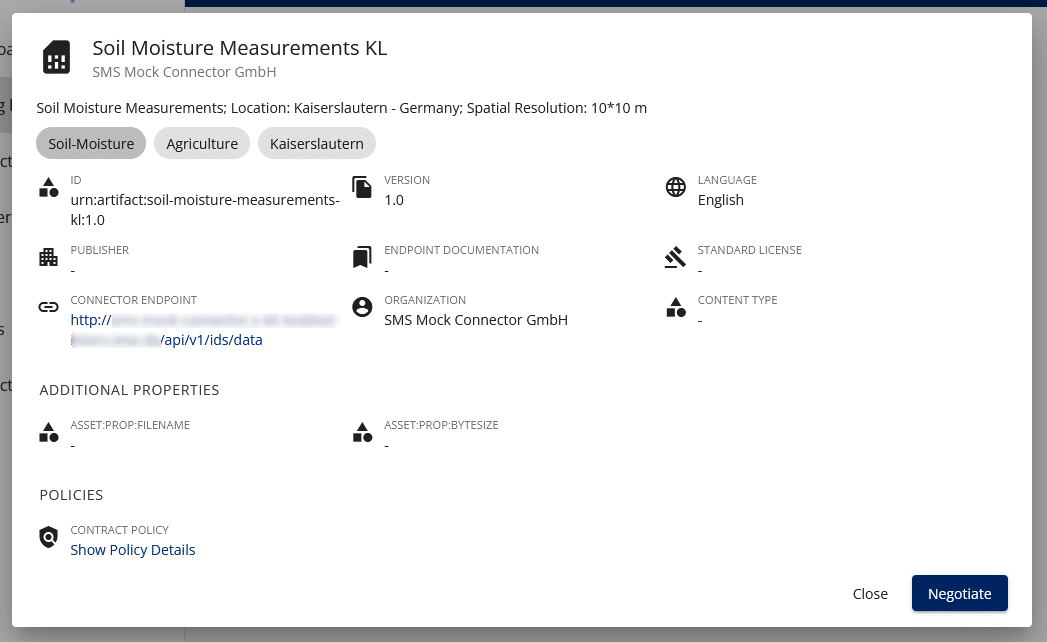Click the STANDARD LICENSE label
The height and width of the screenshot is (642, 1047).
coord(750,250)
